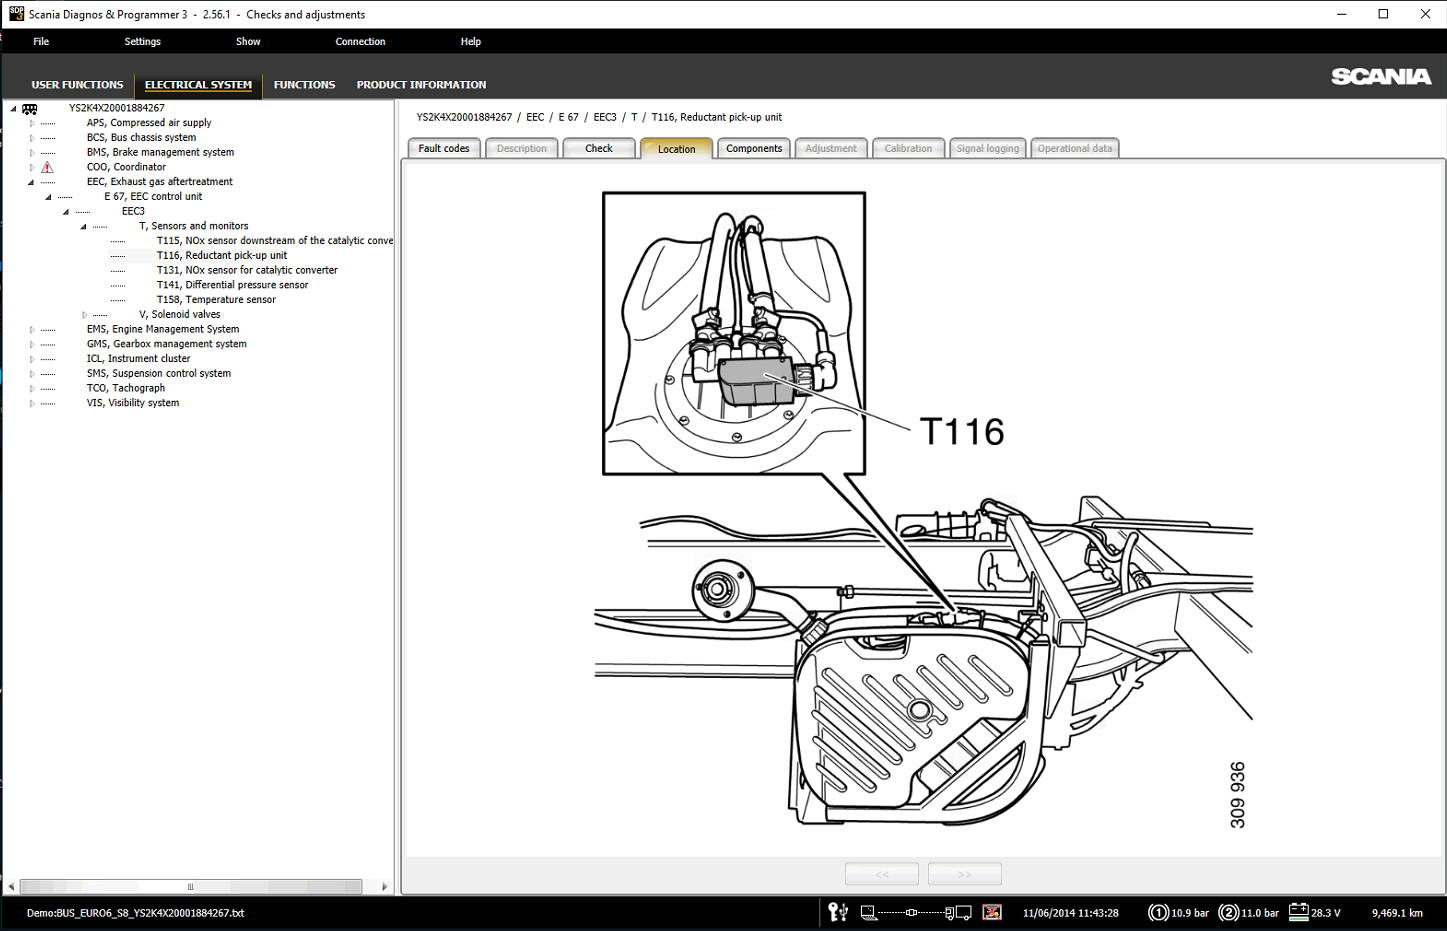Click the 28.3 V voltage reading
This screenshot has width=1447, height=931.
[x=1326, y=913]
